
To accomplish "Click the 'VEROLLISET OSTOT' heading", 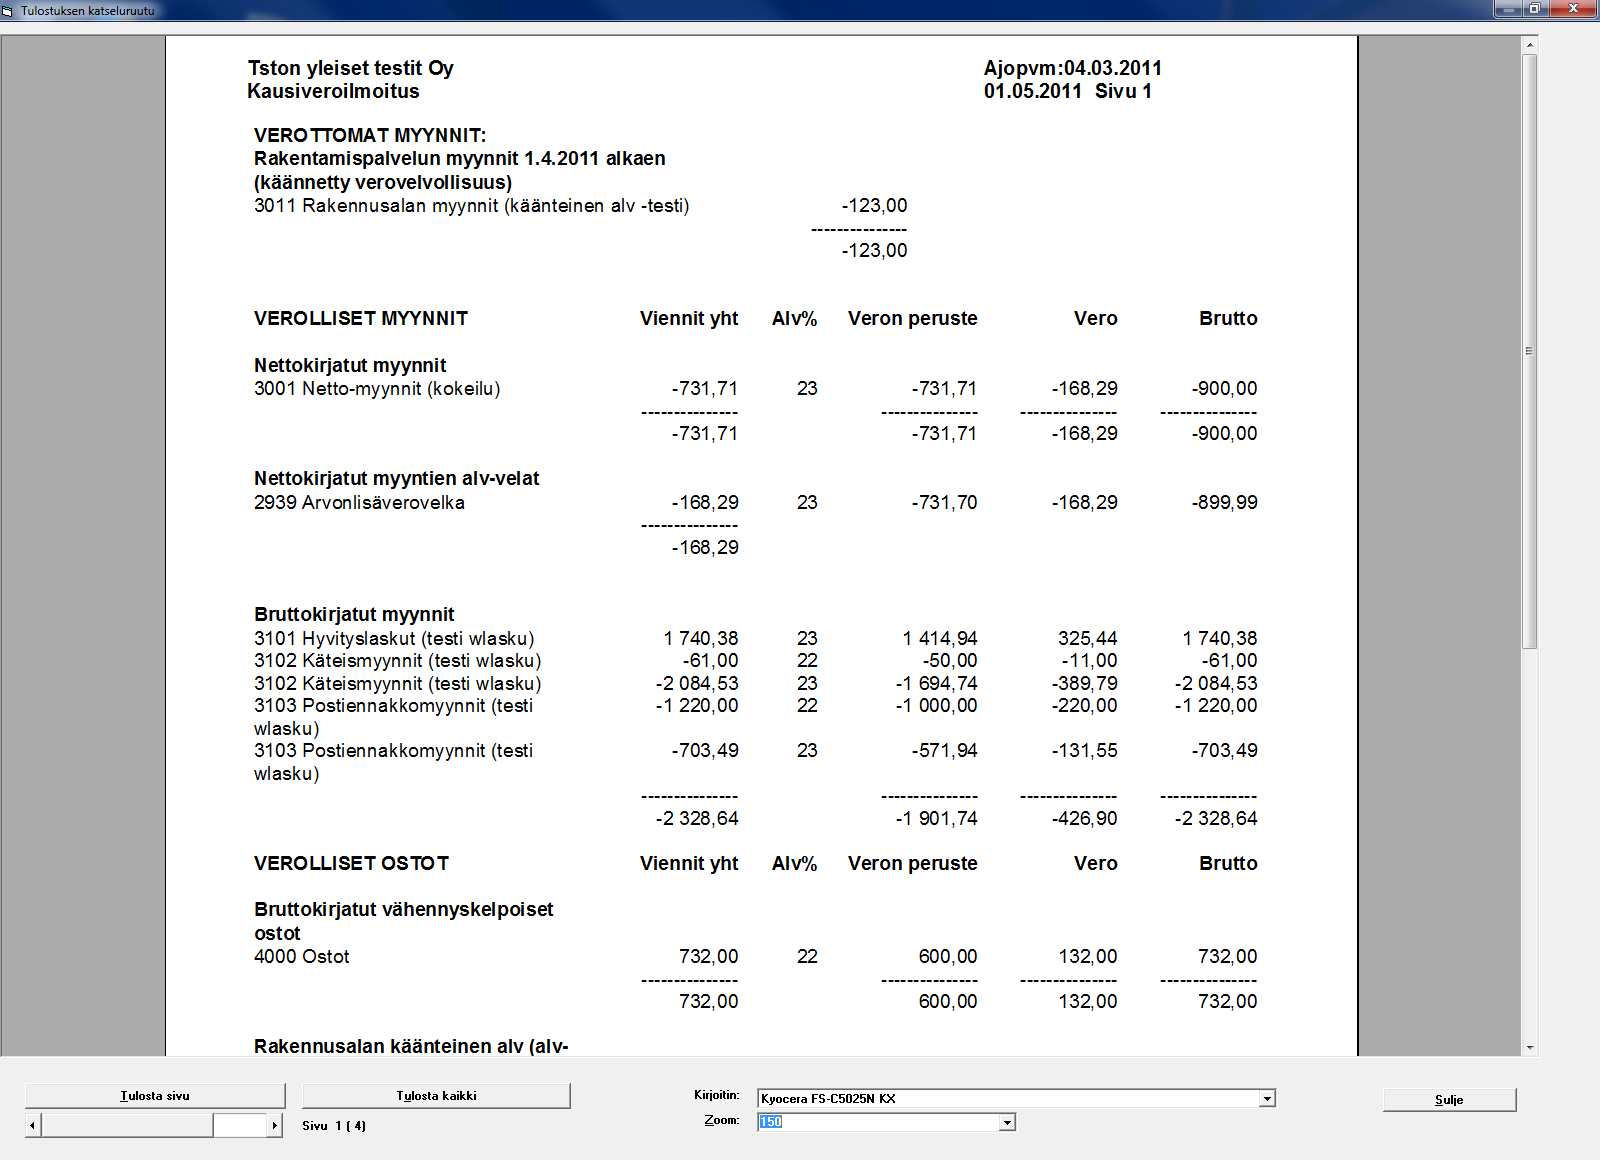I will tap(352, 863).
